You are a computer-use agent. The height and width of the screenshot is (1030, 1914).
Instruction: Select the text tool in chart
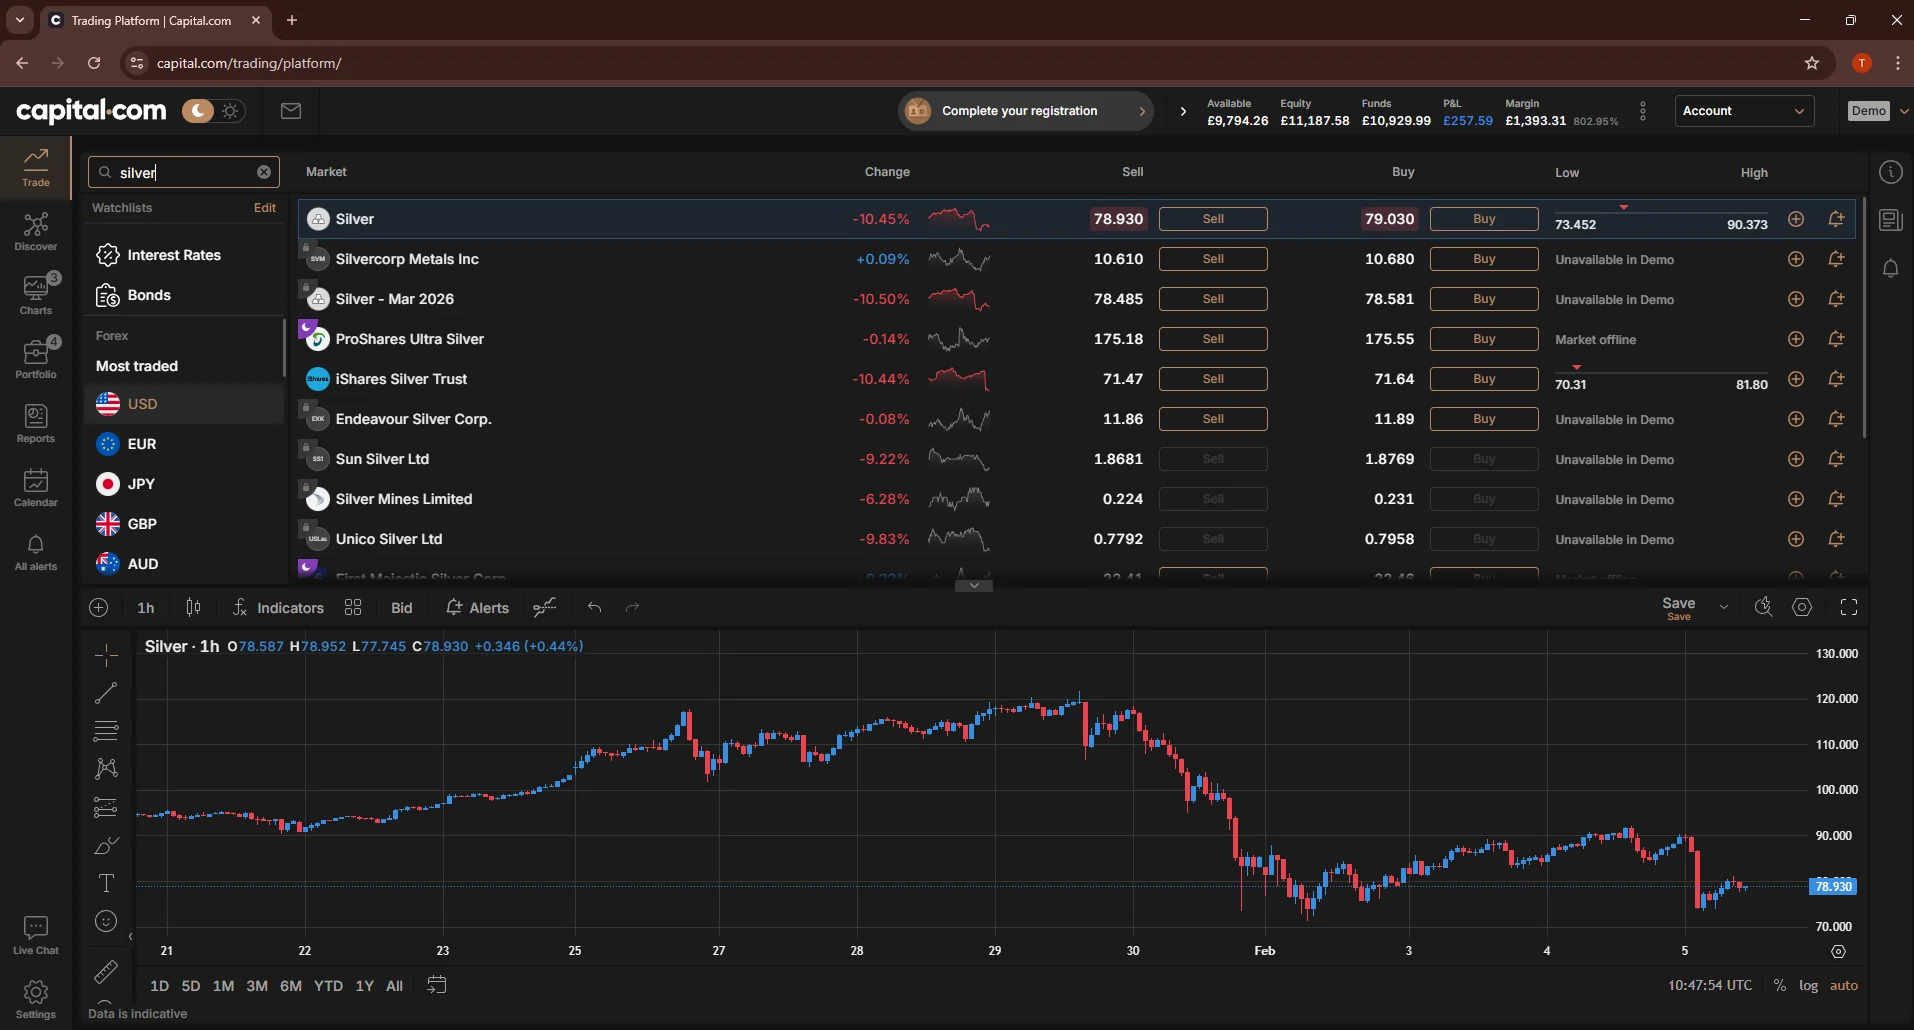pos(106,883)
